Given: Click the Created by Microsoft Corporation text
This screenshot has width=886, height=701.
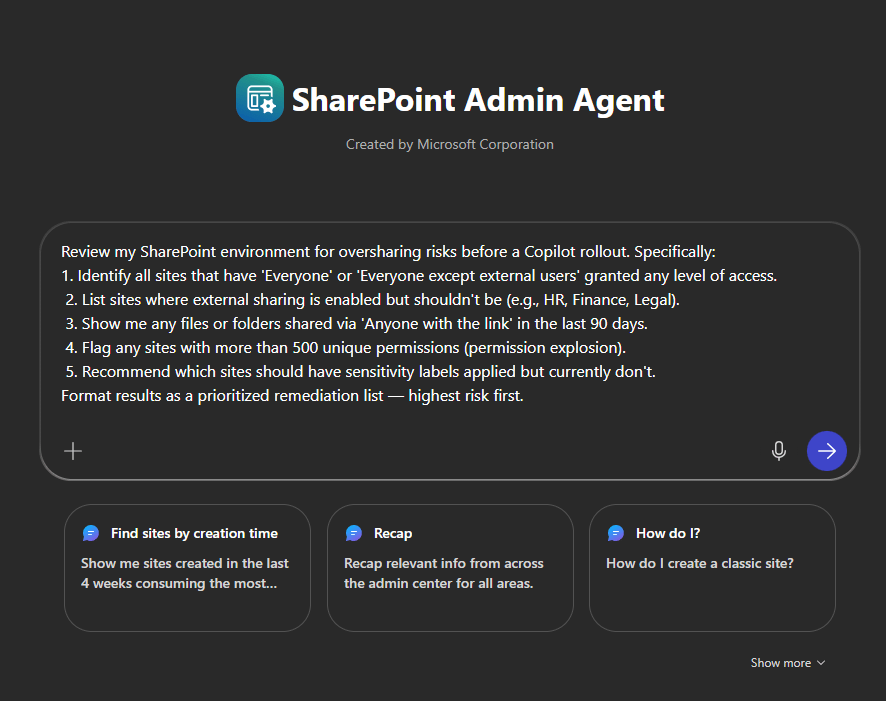Looking at the screenshot, I should click(x=450, y=144).
